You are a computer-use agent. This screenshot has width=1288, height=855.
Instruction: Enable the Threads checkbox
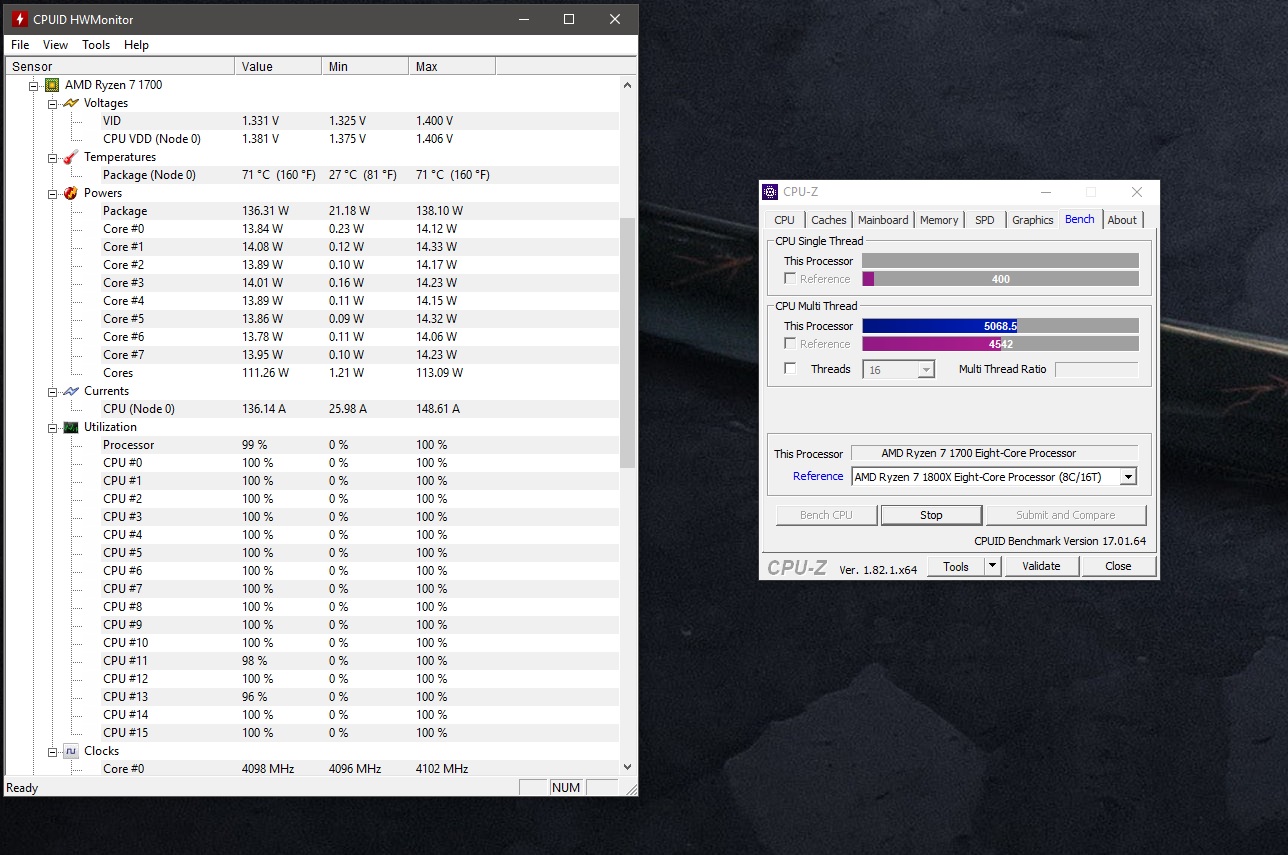pos(791,369)
